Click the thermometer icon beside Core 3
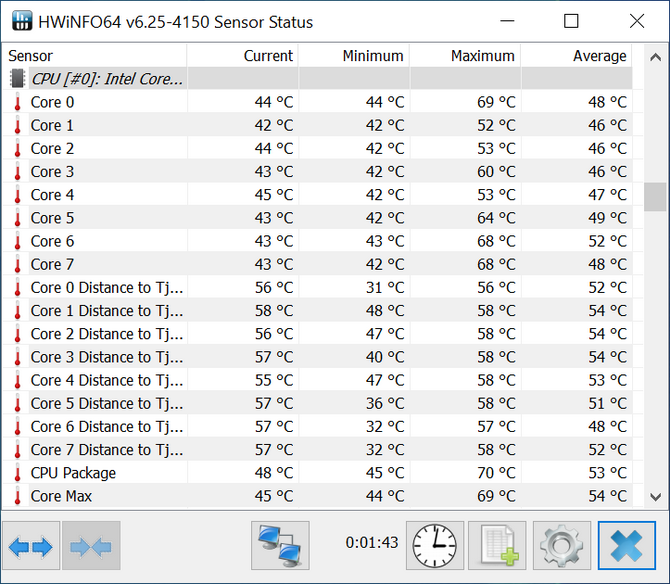Viewport: 670px width, 584px height. pos(18,172)
